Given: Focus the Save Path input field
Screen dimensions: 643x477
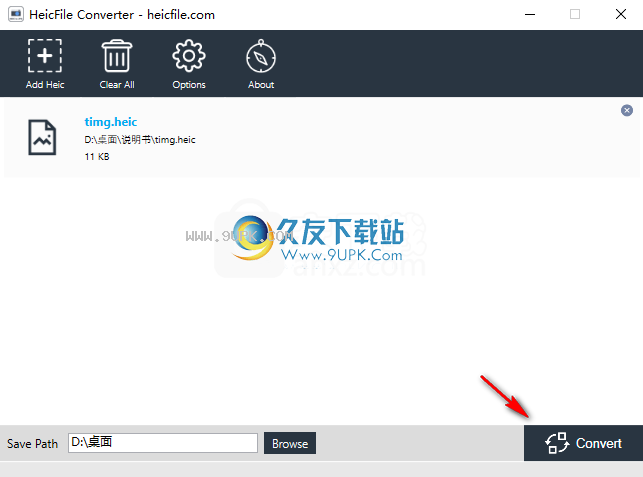Looking at the screenshot, I should coord(163,443).
